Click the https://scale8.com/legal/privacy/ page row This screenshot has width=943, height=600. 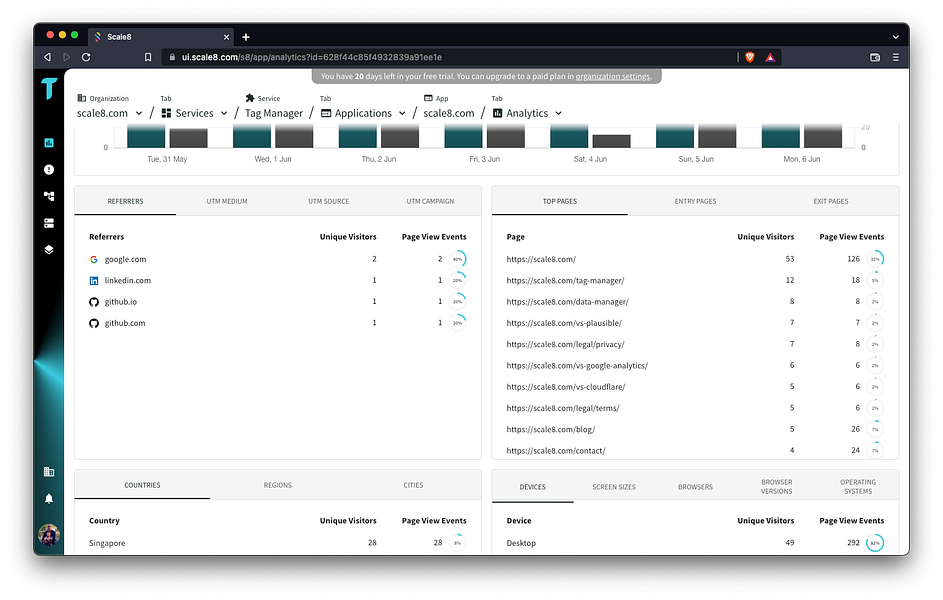click(695, 344)
